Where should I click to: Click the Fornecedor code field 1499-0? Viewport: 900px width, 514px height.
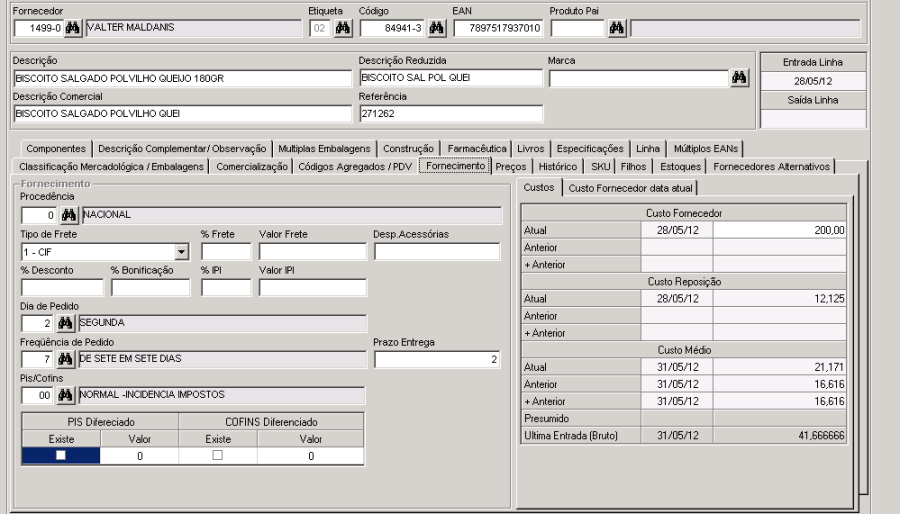coord(38,28)
